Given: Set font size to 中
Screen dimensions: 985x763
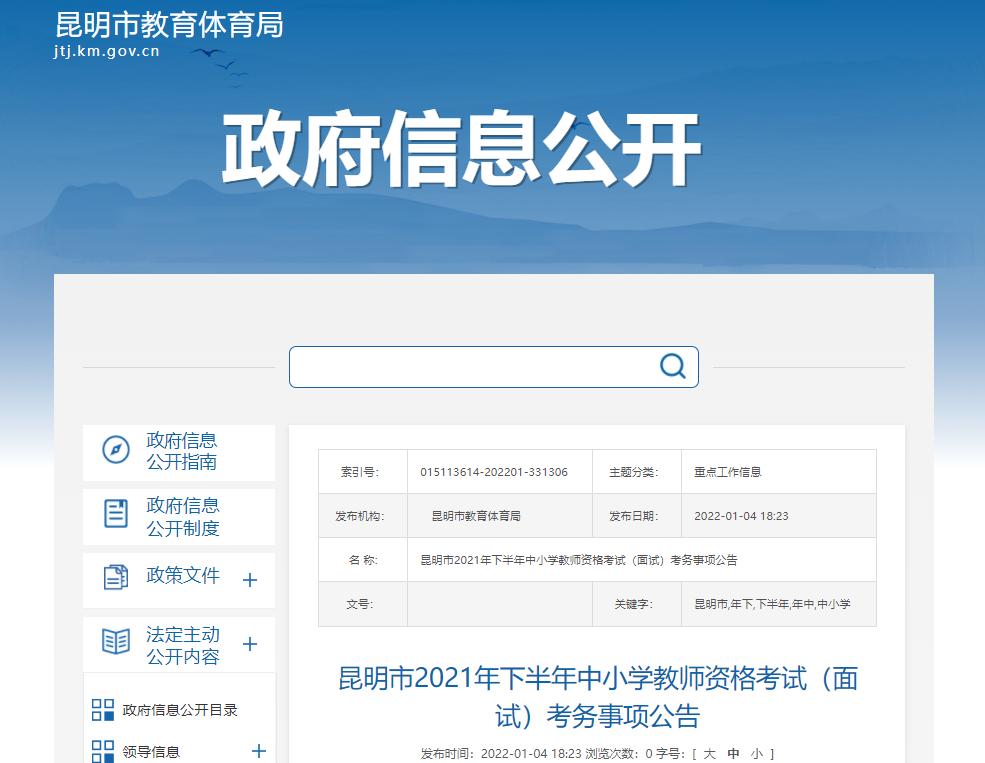Looking at the screenshot, I should [733, 754].
